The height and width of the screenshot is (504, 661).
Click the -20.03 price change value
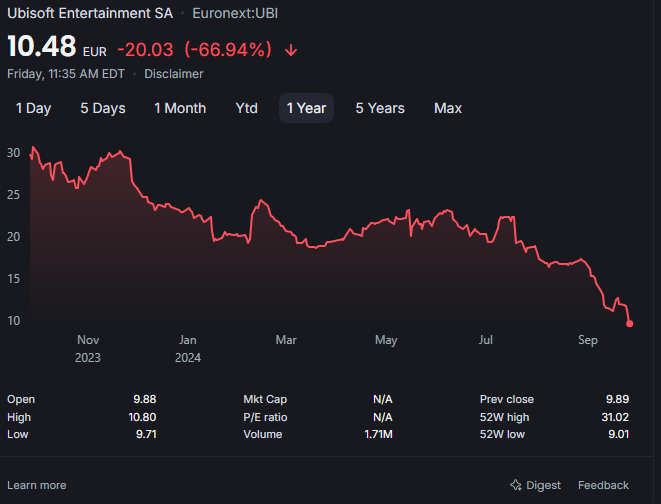click(x=145, y=50)
